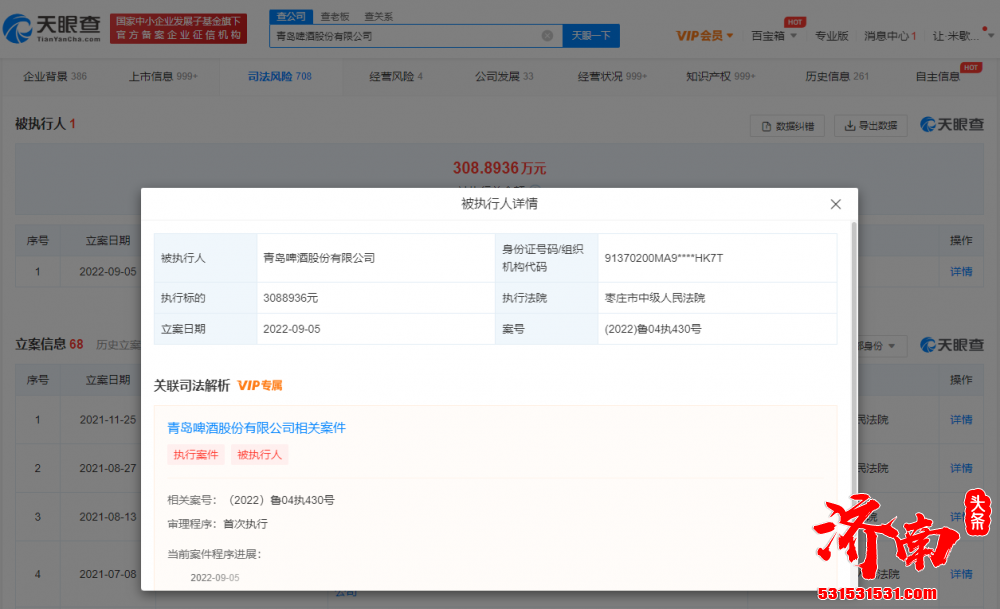Close the 被执行人详情 dialog

[x=836, y=204]
